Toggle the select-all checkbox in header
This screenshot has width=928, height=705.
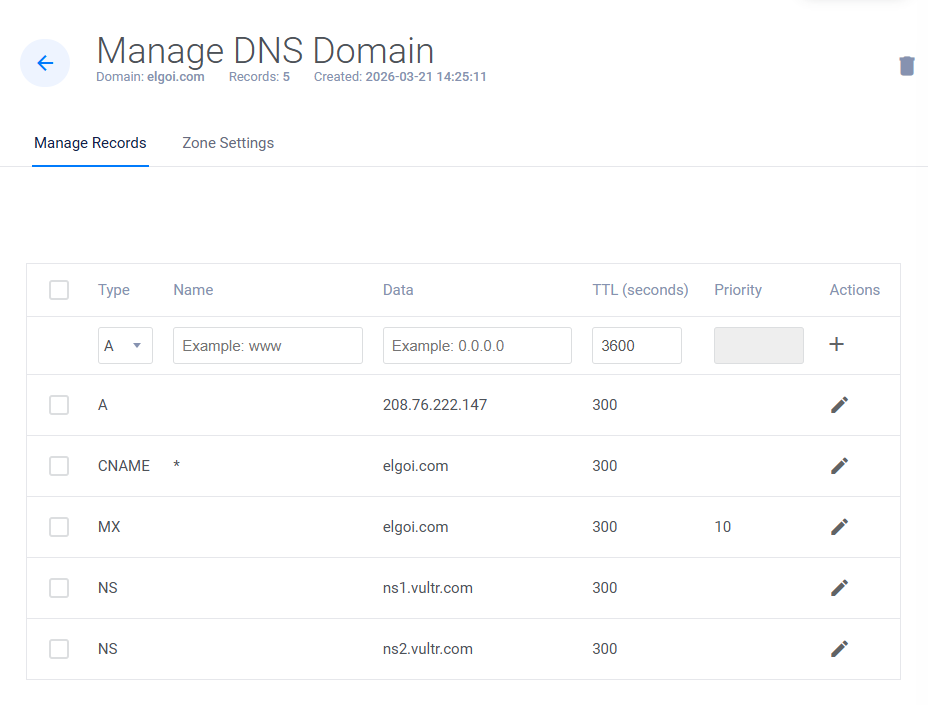click(59, 290)
